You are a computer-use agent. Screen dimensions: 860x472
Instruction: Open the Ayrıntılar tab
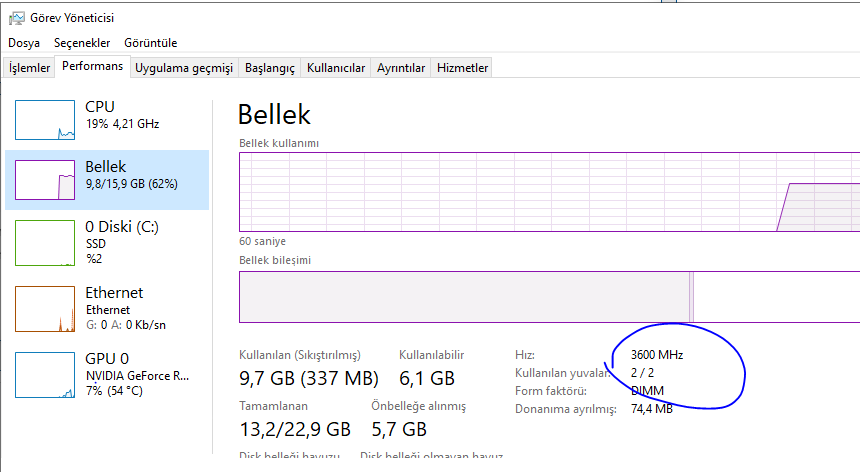[x=401, y=68]
